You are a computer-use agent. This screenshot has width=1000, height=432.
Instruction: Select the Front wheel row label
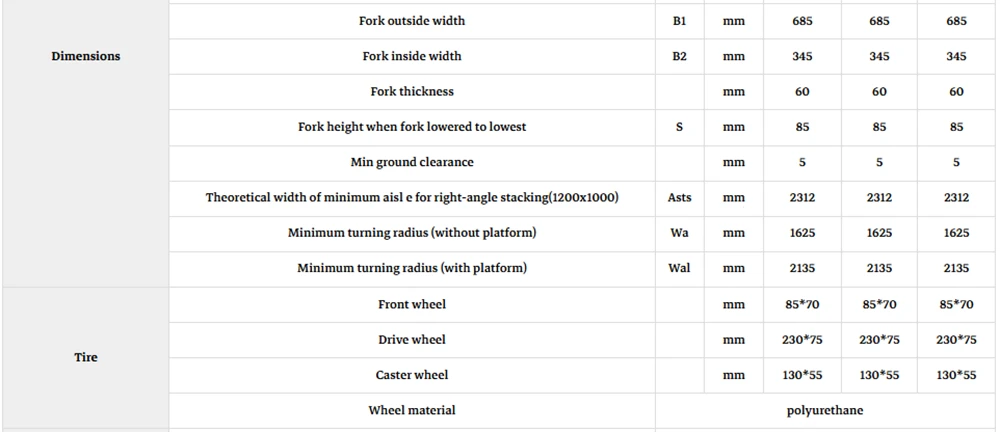[x=412, y=304]
